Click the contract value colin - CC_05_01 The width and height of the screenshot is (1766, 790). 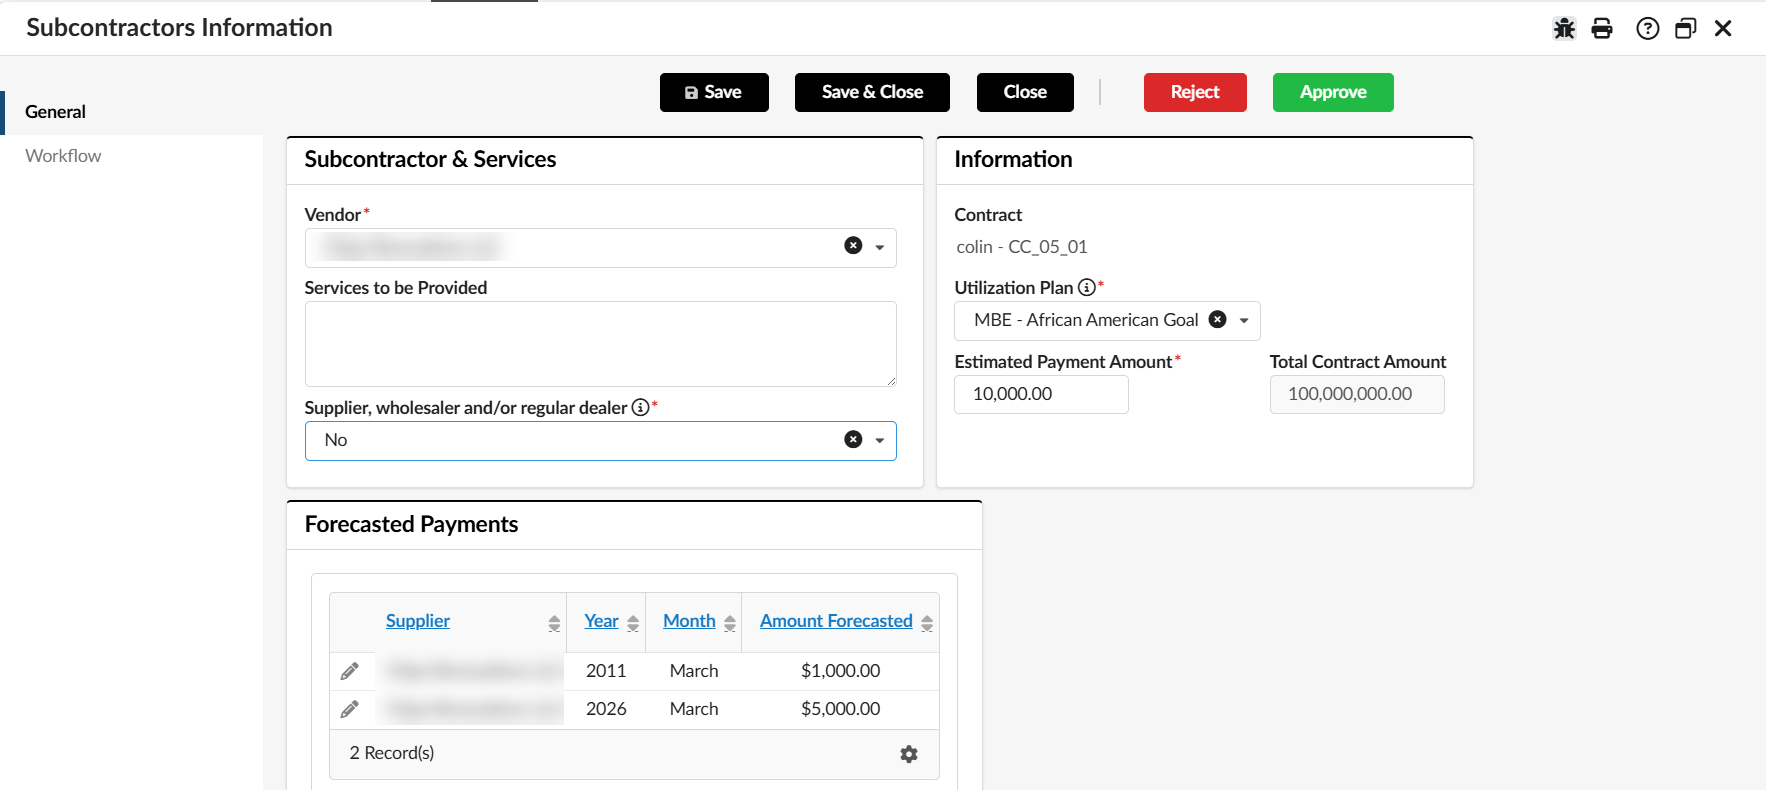1022,247
